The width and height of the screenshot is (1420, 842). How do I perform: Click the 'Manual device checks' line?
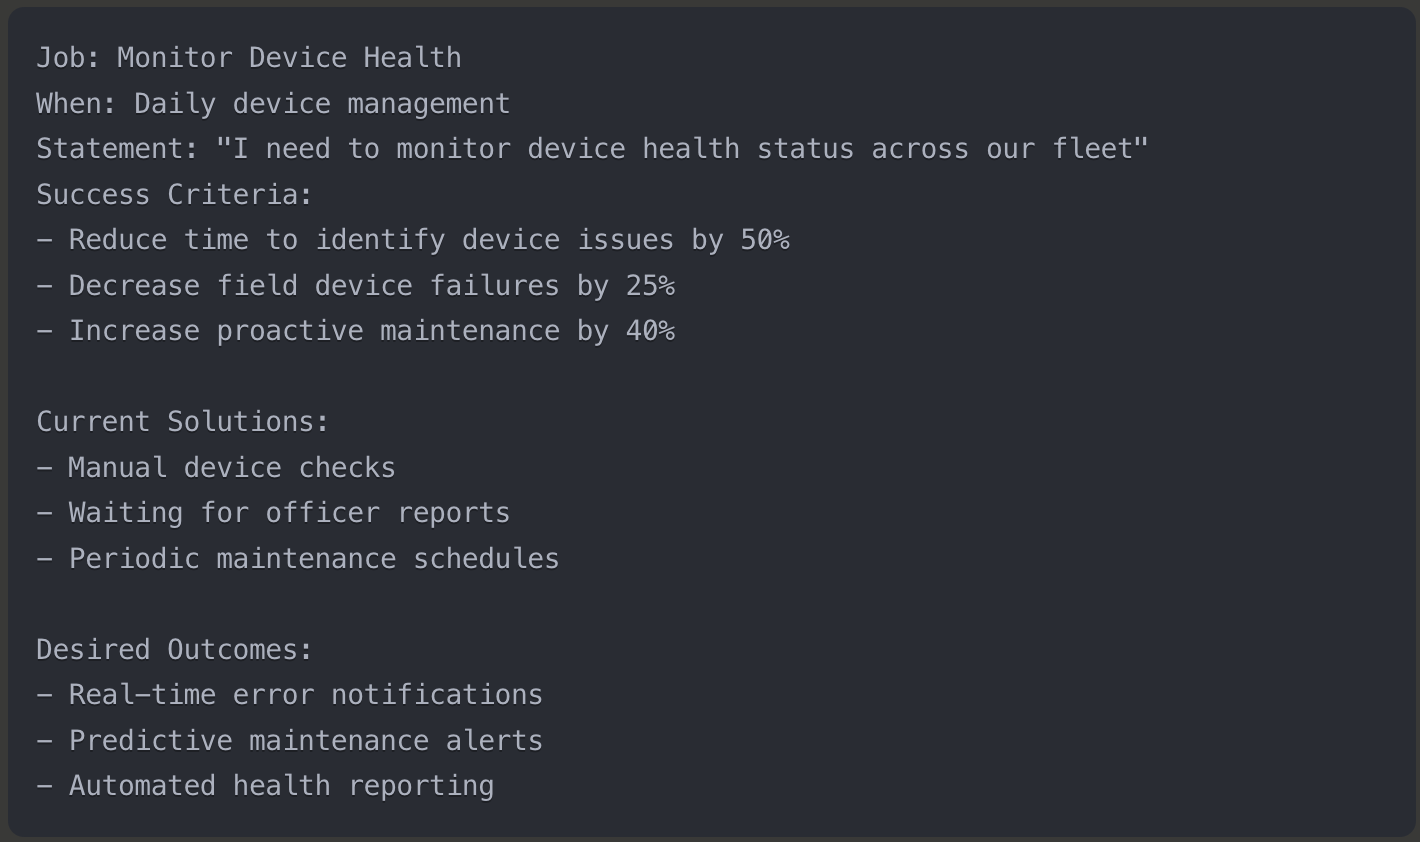(x=216, y=468)
